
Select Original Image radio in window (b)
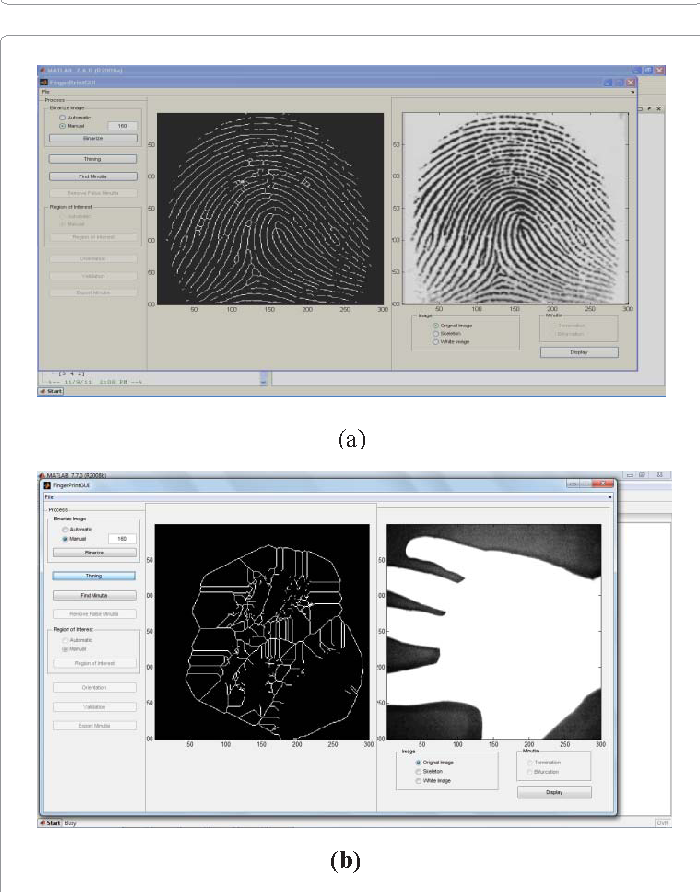pos(418,762)
